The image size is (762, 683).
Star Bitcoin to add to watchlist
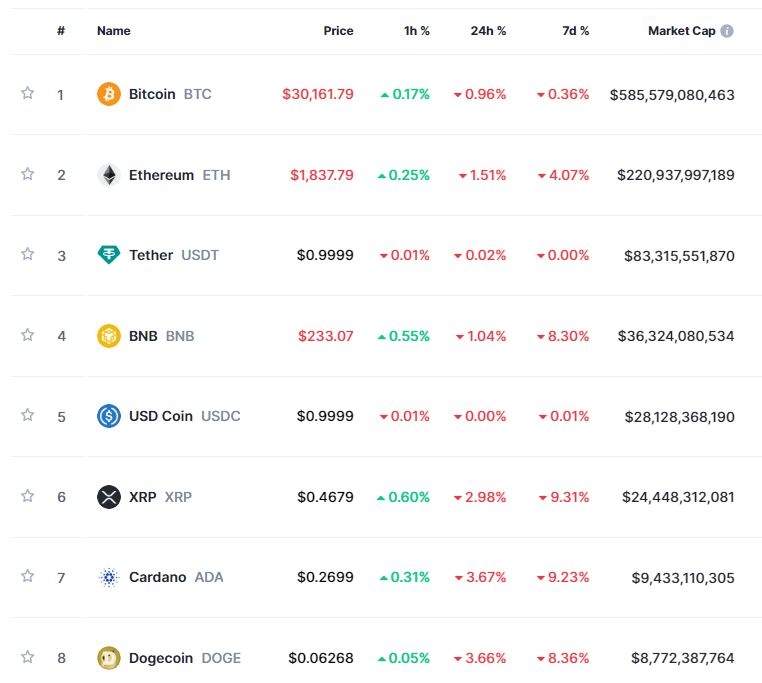(28, 93)
